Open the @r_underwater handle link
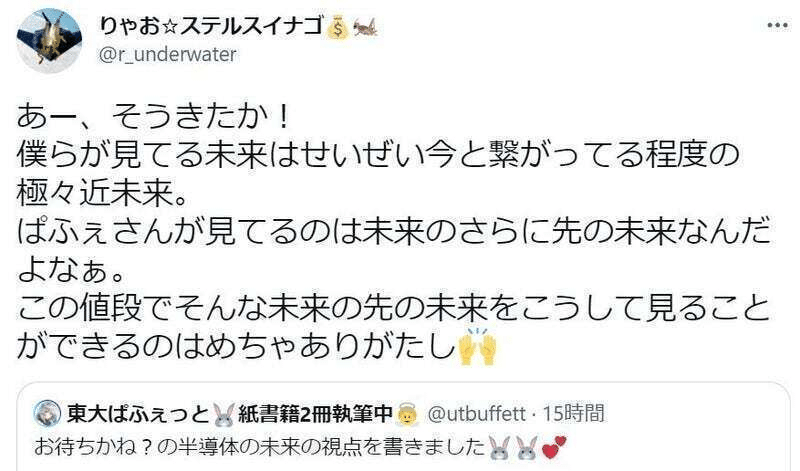800x471 pixels. (168, 54)
